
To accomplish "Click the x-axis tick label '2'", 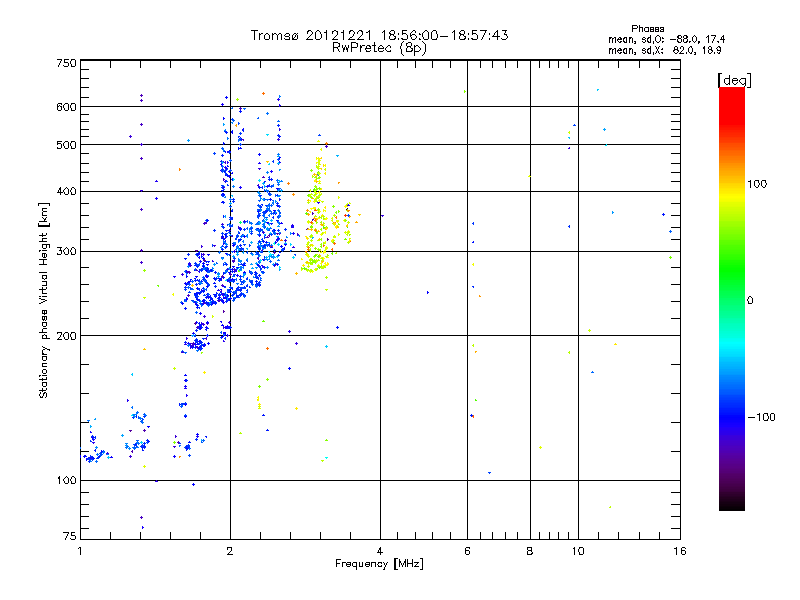I will [230, 551].
